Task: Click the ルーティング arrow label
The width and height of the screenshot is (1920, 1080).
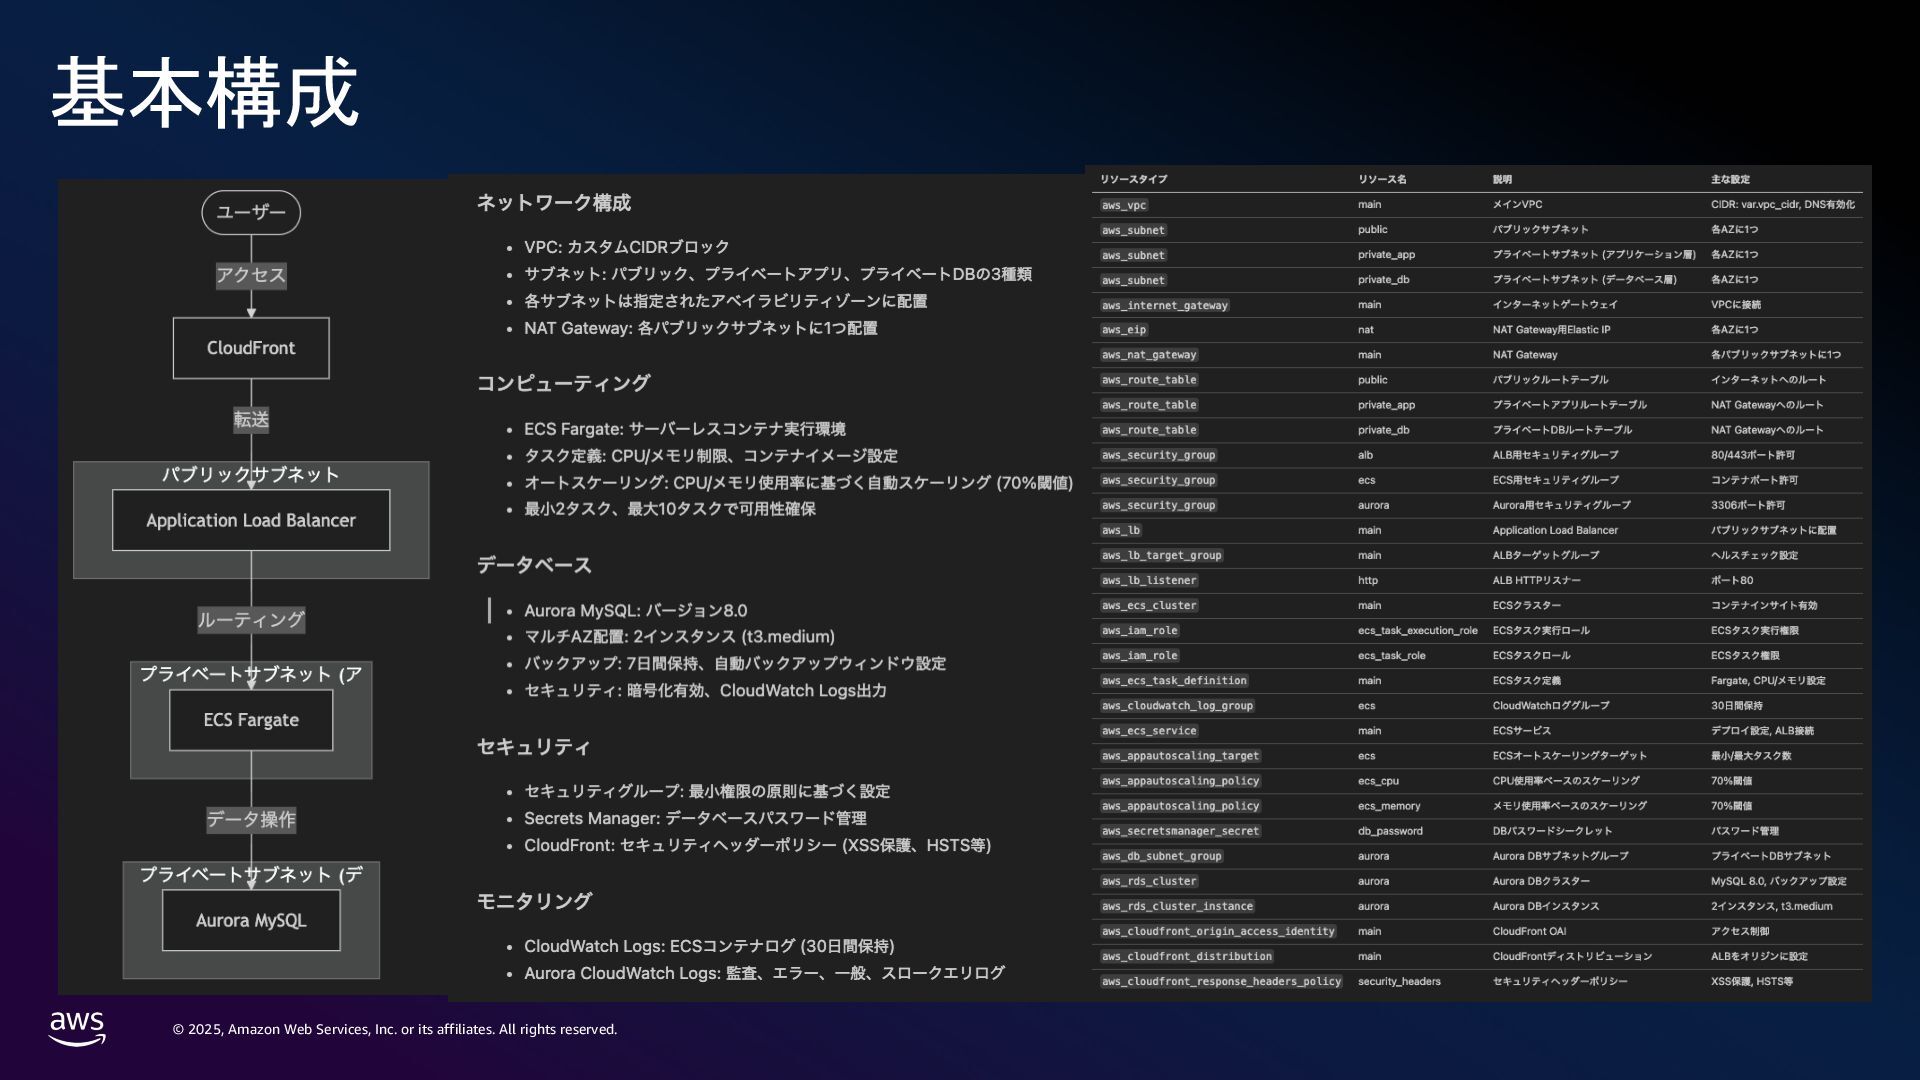Action: click(x=251, y=620)
